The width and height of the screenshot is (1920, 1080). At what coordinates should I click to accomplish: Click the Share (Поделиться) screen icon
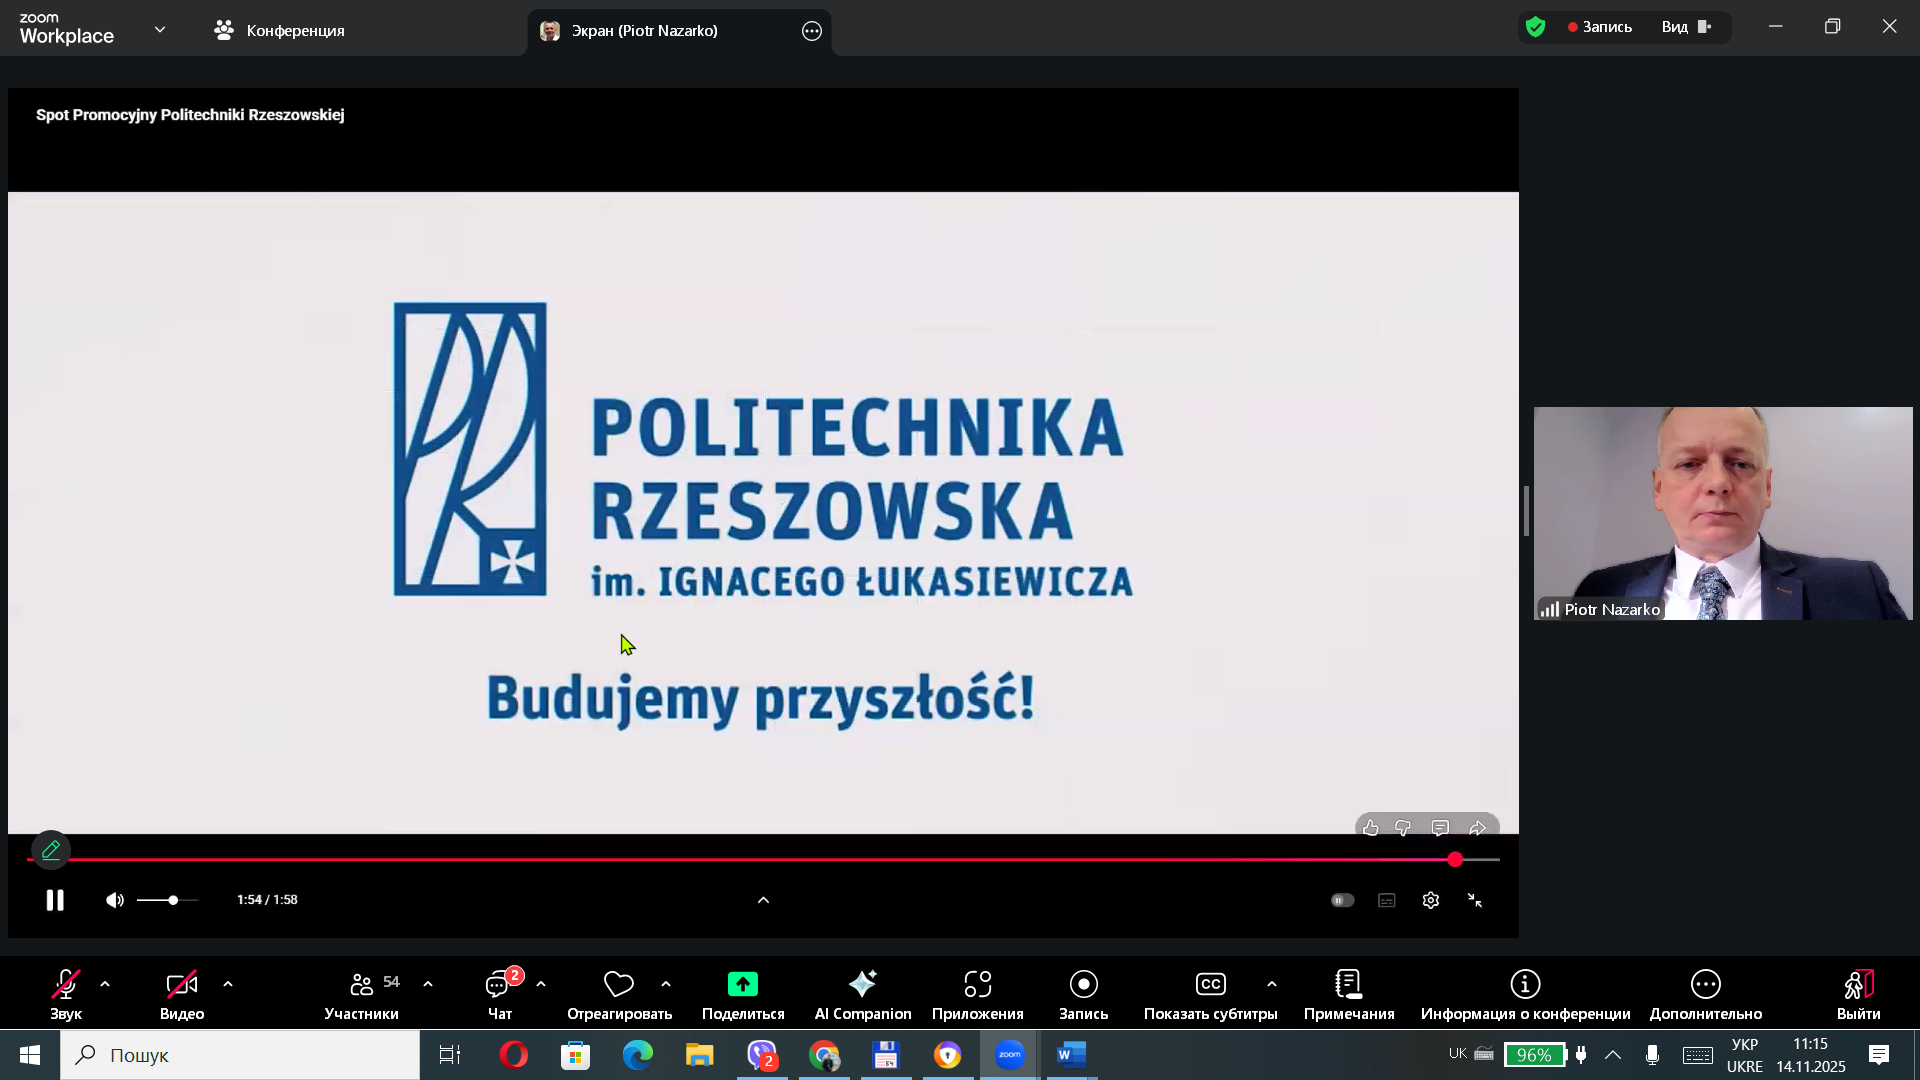click(742, 984)
